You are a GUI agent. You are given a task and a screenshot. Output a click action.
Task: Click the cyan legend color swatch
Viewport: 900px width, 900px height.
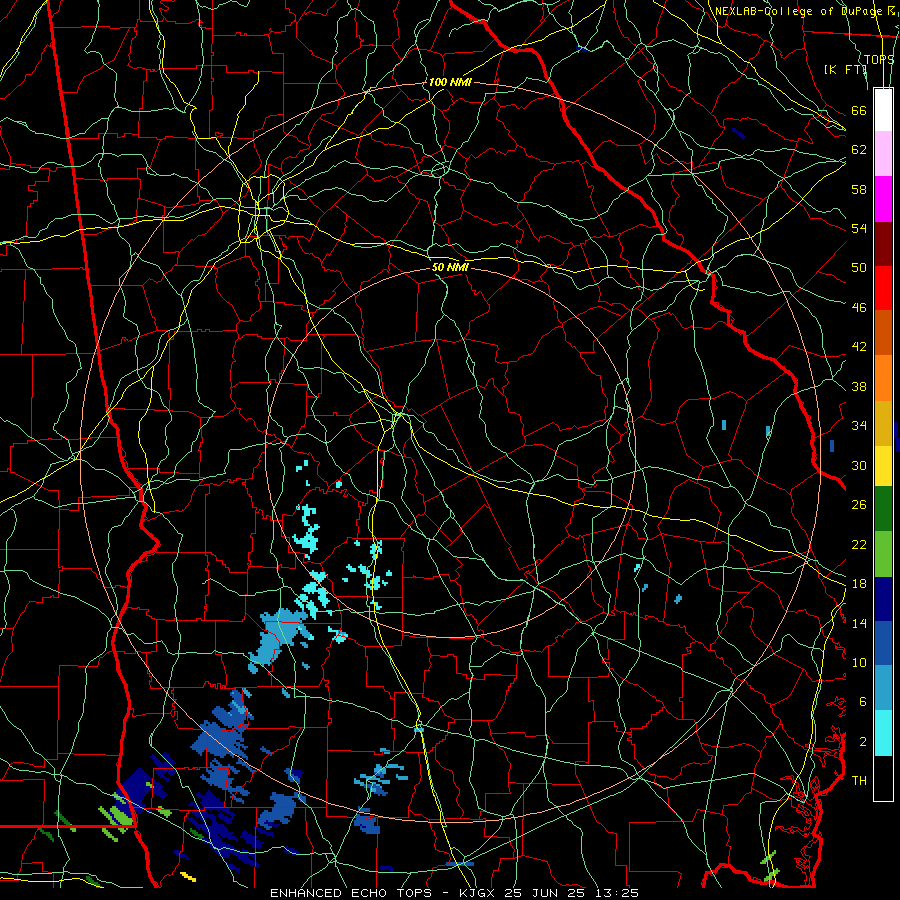click(x=883, y=733)
